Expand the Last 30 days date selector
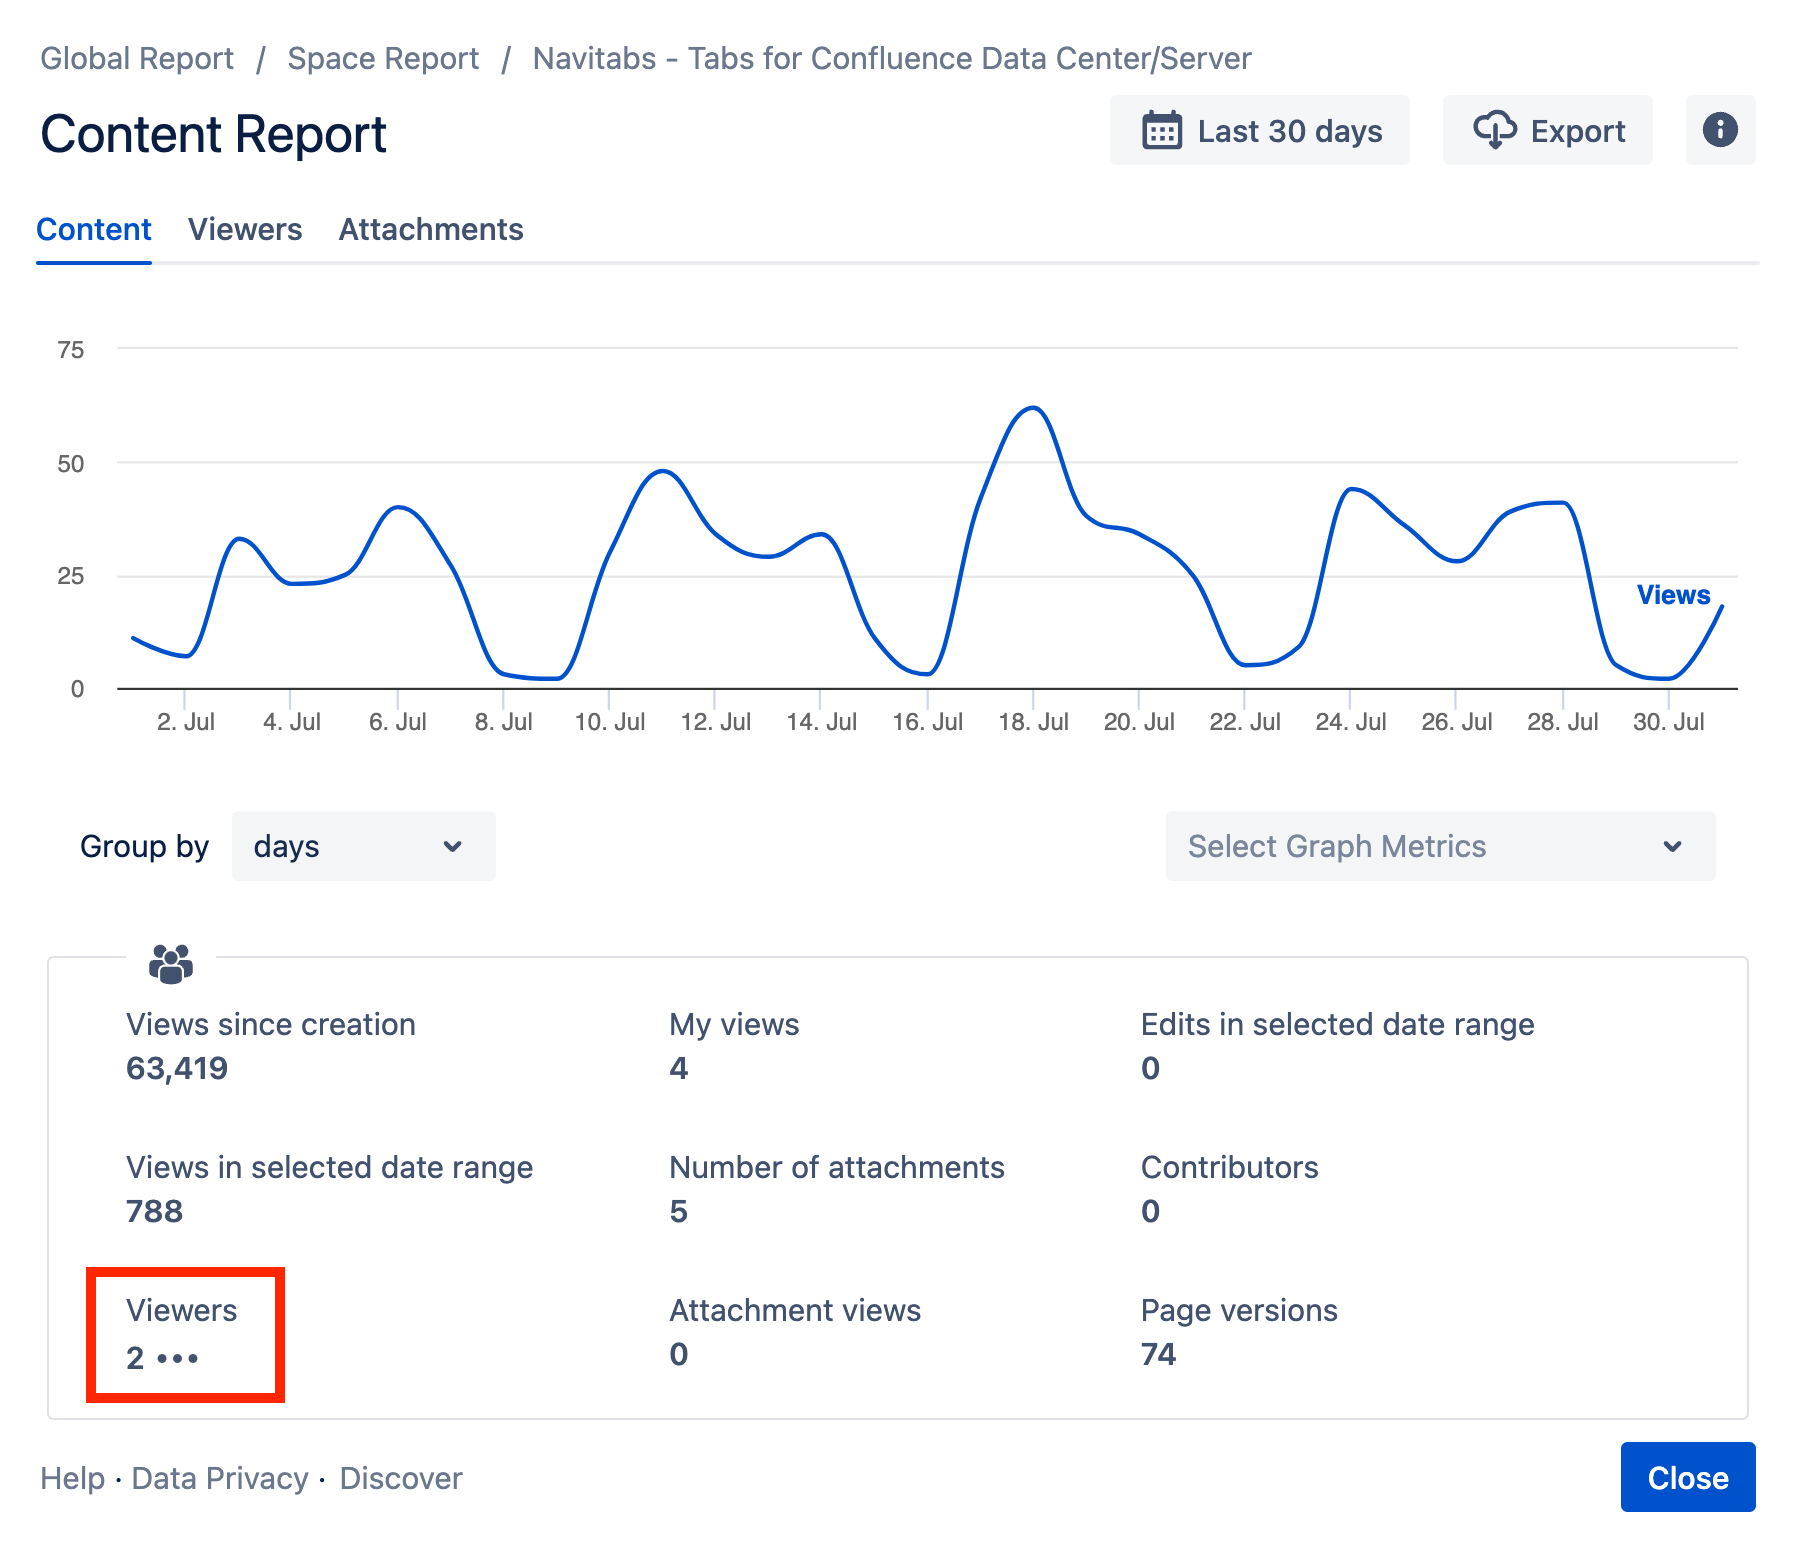This screenshot has width=1794, height=1542. click(x=1259, y=130)
